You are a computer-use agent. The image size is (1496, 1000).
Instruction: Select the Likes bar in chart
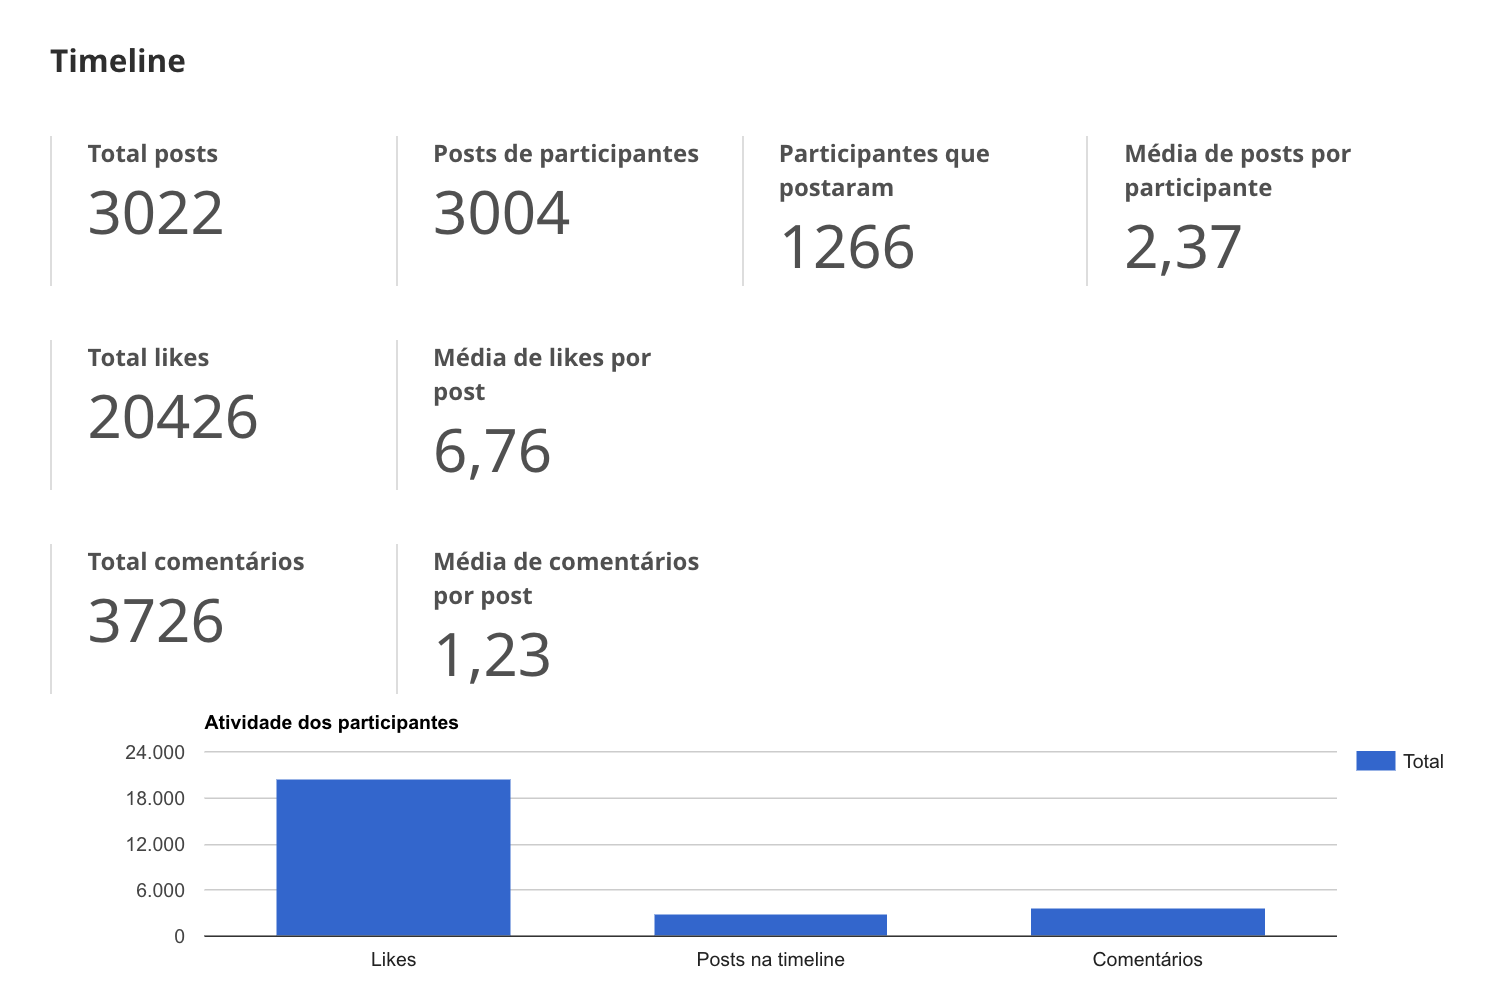coord(393,857)
